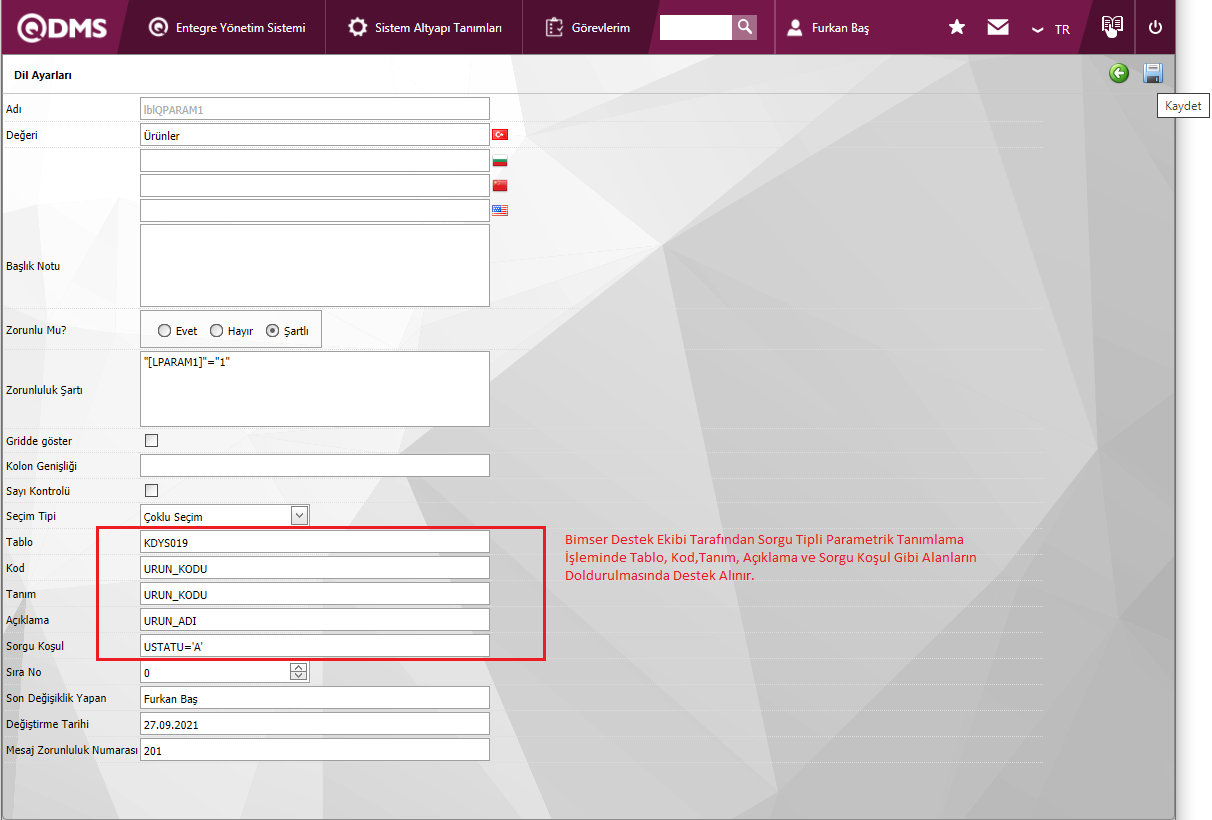Screen dimensions: 1212x820
Task: Click the Tanım field URUN_KODU
Action: point(315,593)
